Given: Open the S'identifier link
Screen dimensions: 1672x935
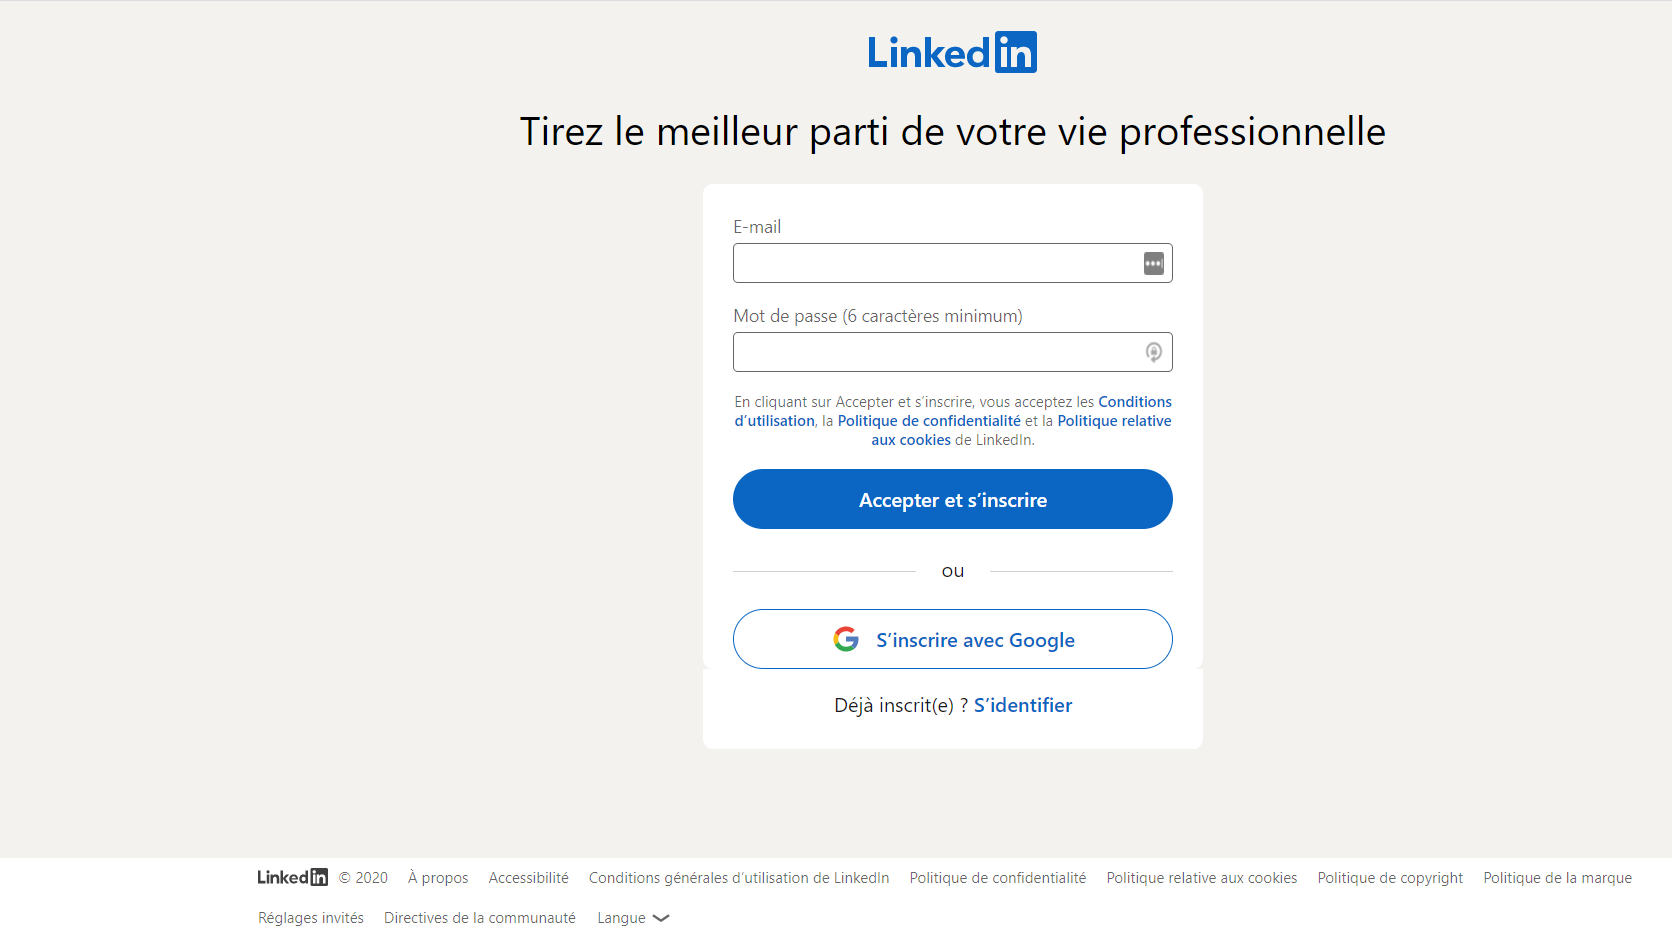Looking at the screenshot, I should pos(1022,705).
